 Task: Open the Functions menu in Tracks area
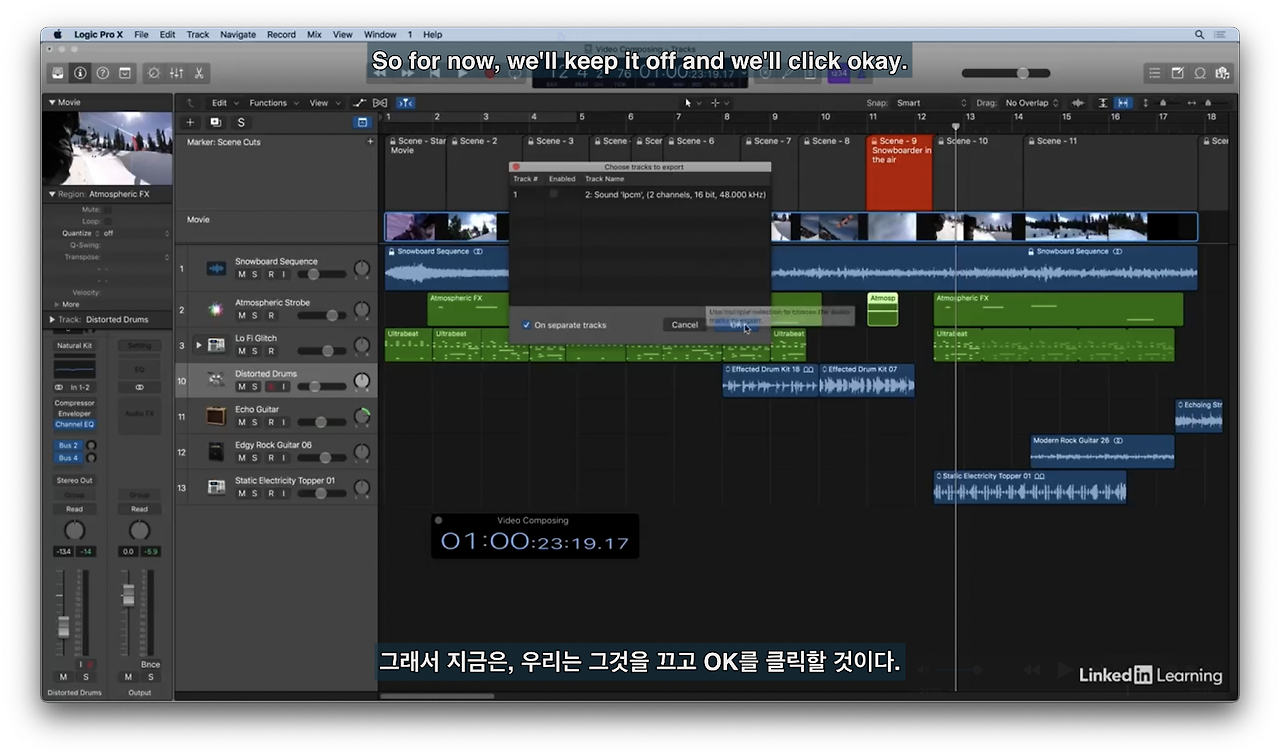coord(271,102)
